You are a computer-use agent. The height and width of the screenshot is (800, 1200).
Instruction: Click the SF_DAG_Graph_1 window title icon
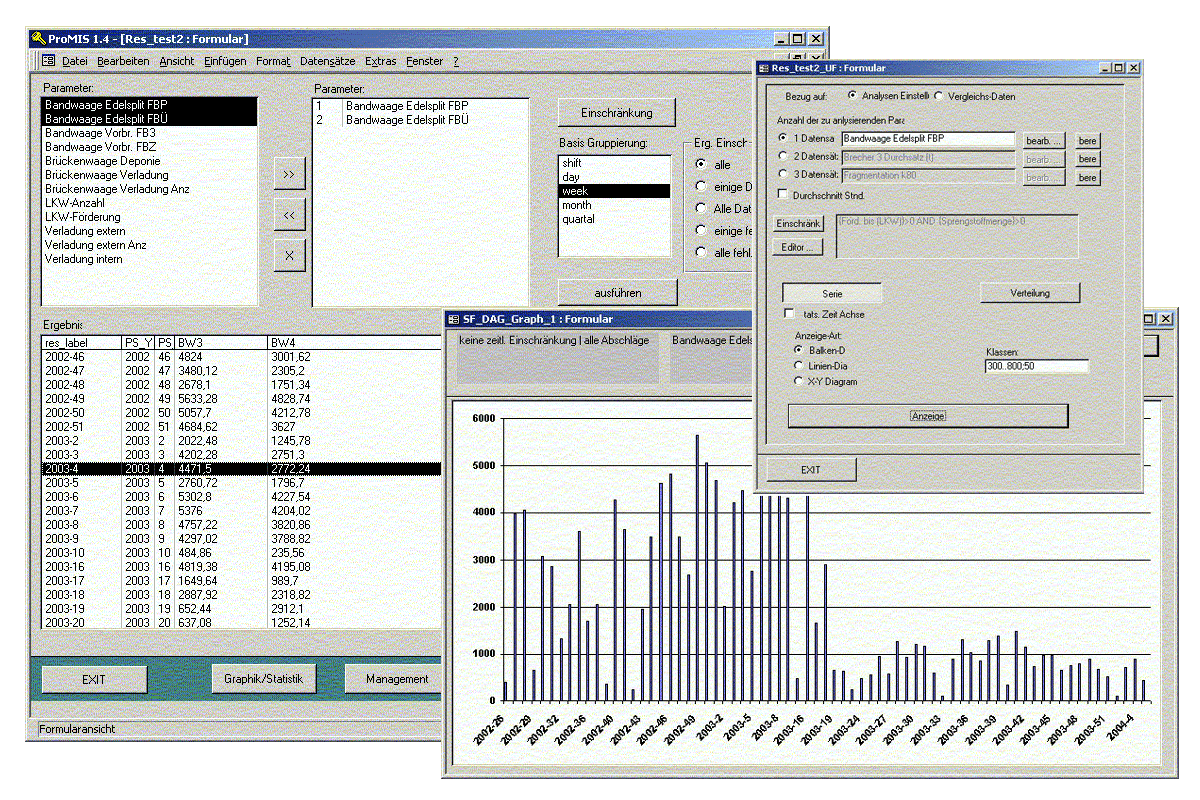pos(454,319)
